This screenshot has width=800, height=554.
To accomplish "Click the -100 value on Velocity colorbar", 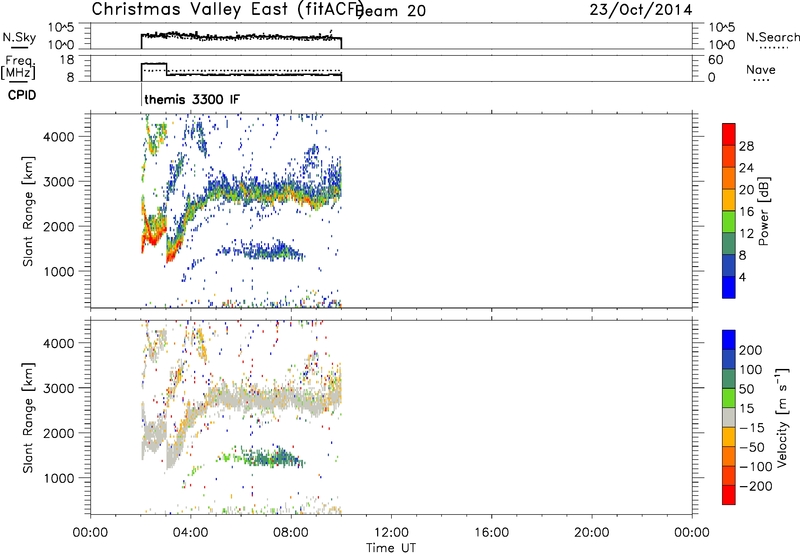I will pyautogui.click(x=756, y=467).
